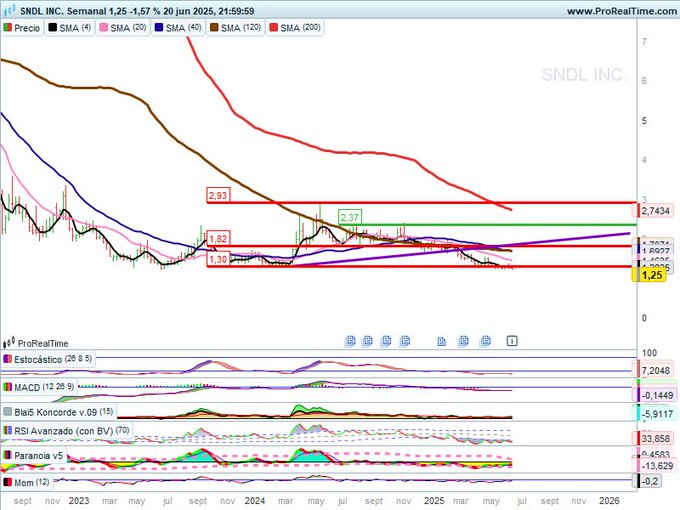Click the fourth blue event document icon
The height and width of the screenshot is (510, 680).
pos(405,341)
